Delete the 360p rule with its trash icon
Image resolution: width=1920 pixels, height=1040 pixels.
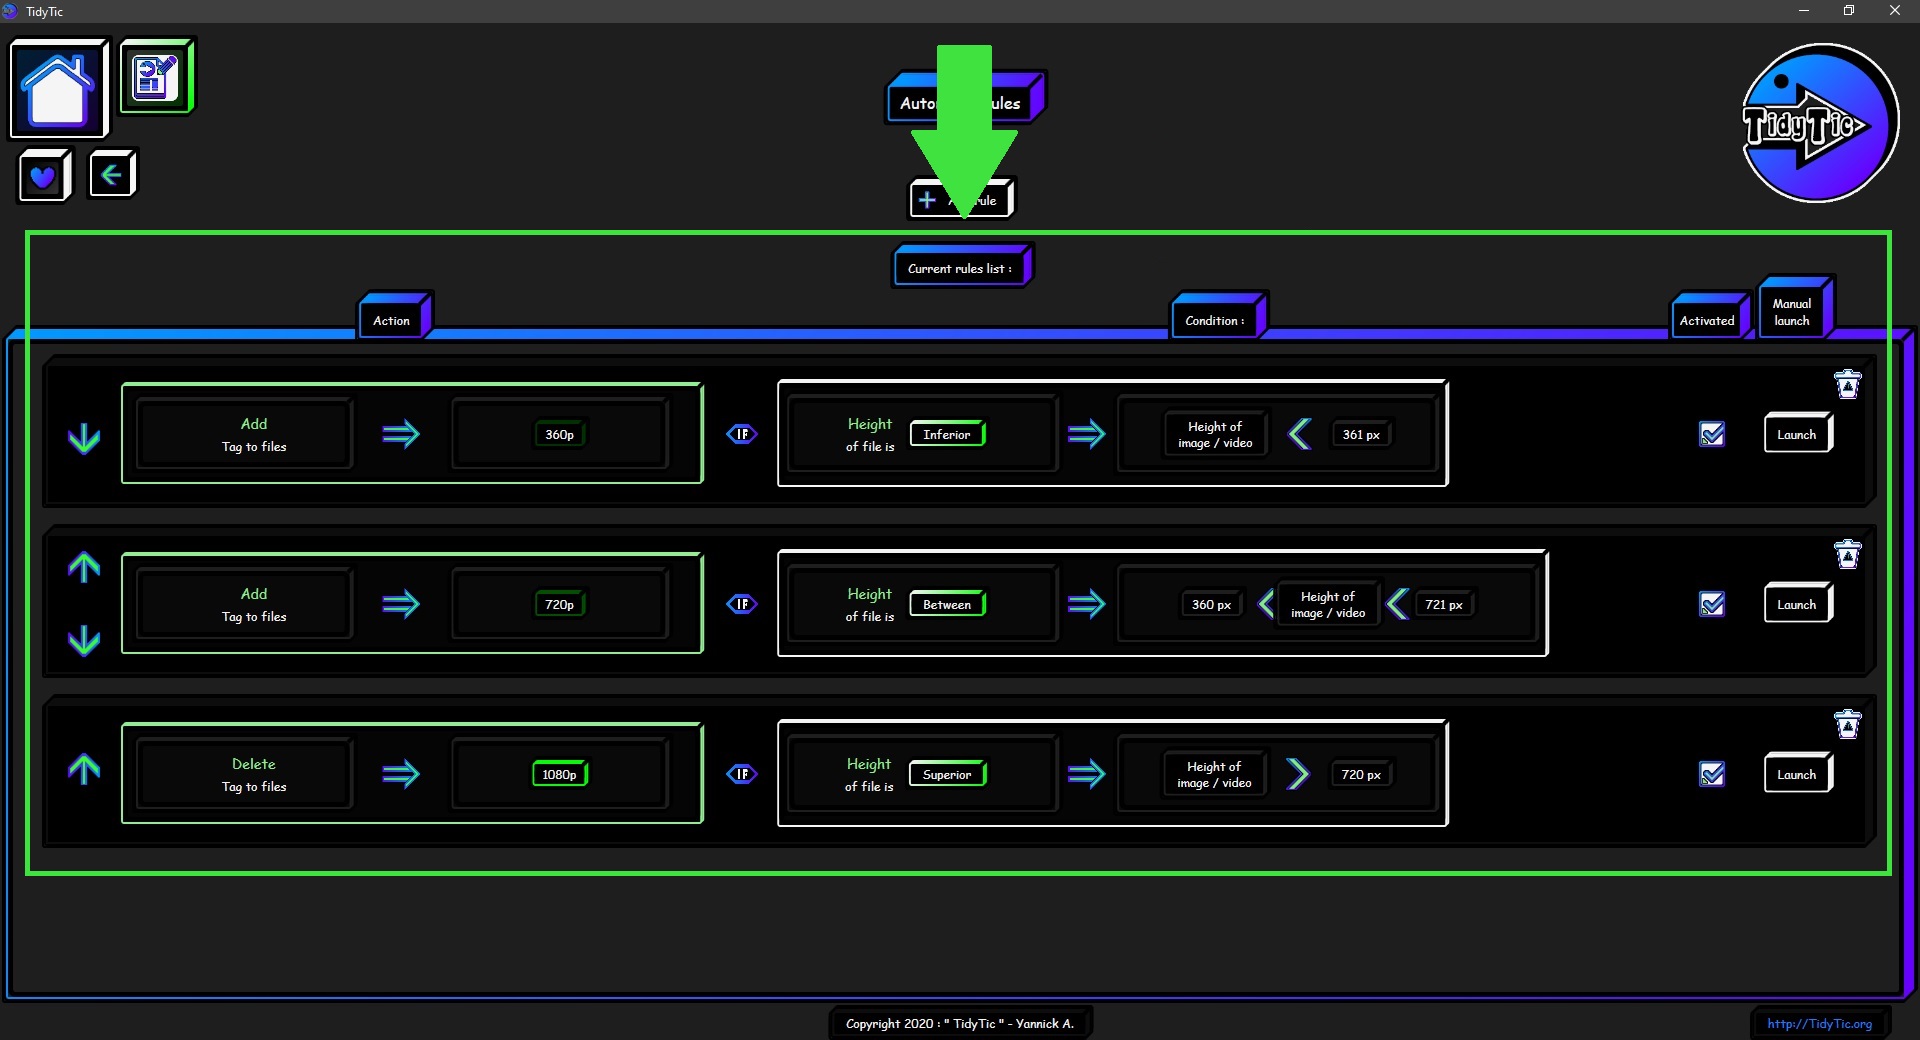[x=1847, y=385]
